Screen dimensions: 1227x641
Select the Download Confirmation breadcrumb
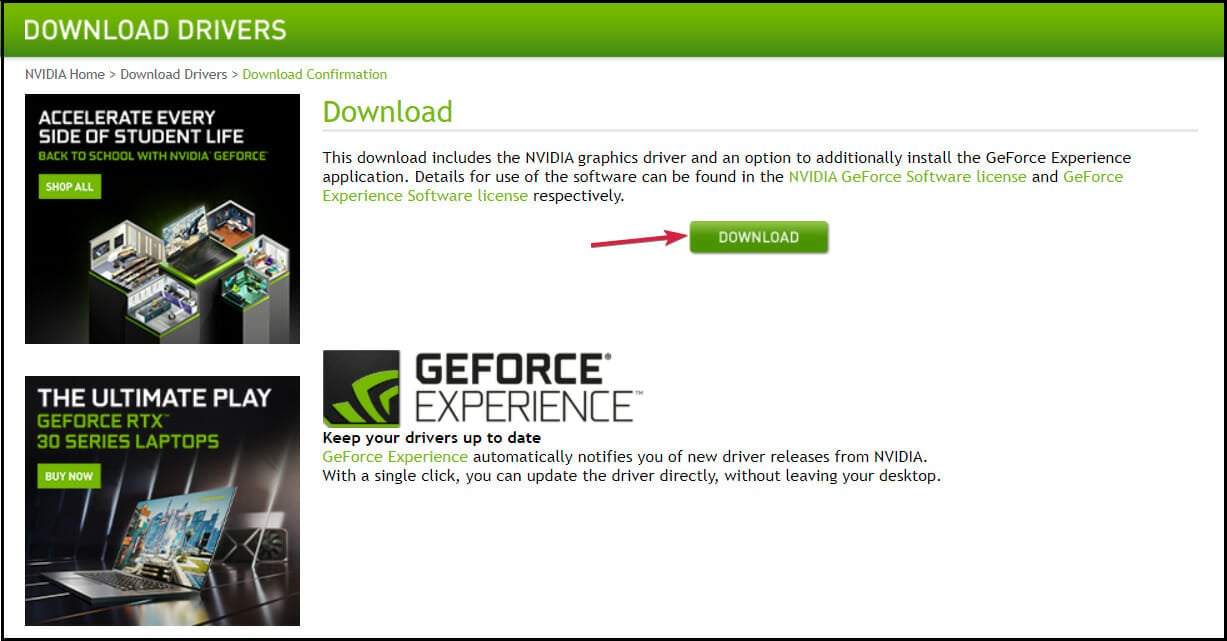click(x=315, y=74)
